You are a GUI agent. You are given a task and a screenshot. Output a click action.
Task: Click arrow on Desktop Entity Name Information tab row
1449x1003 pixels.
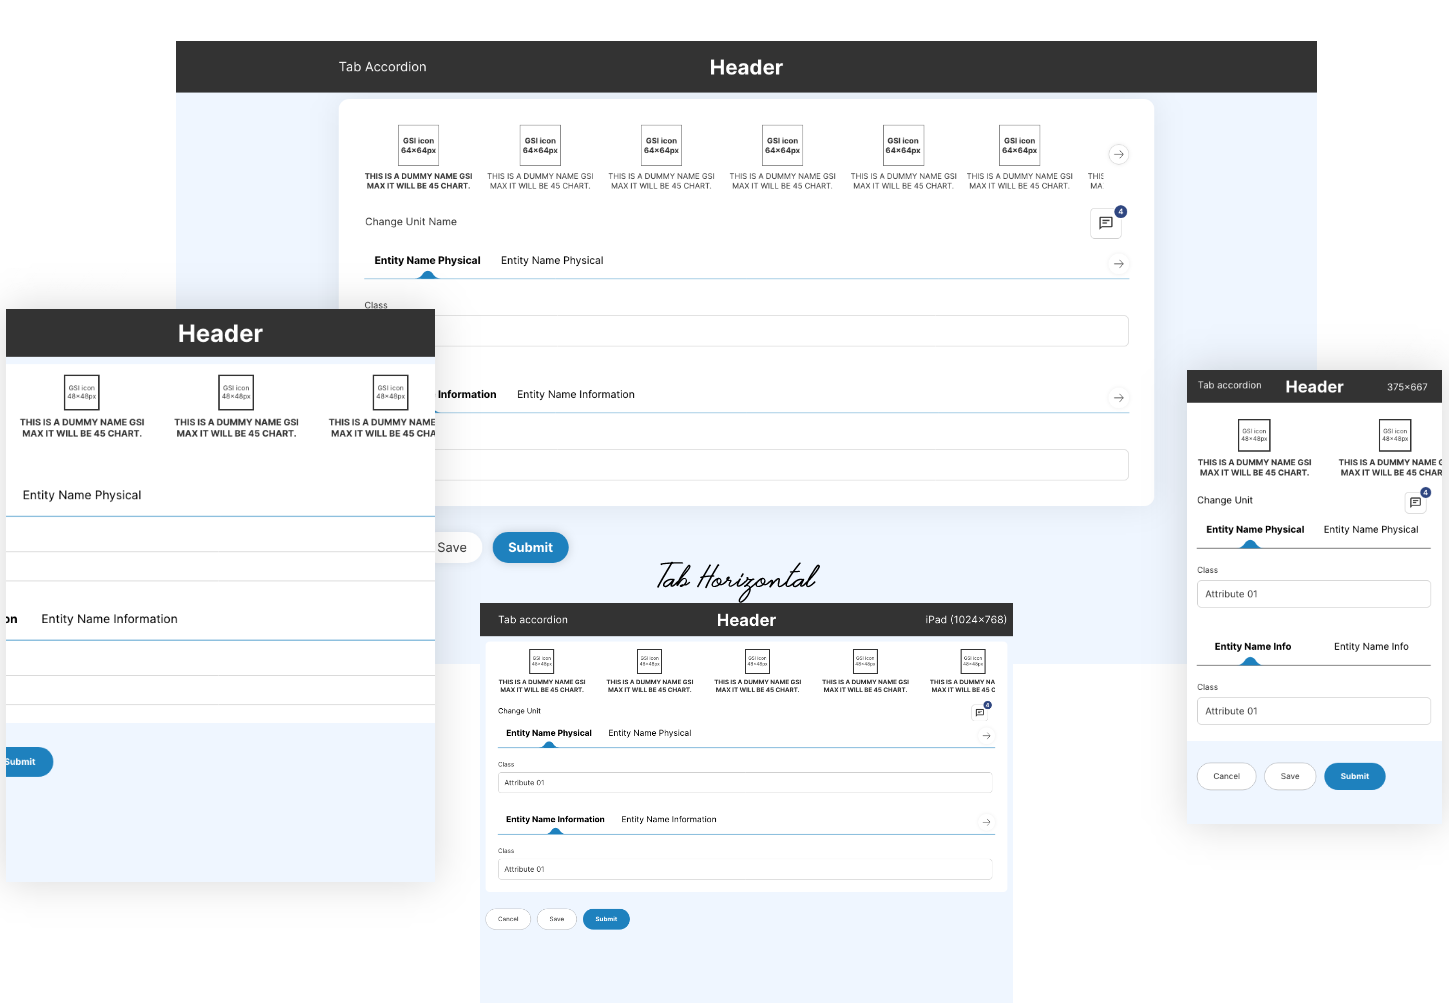click(1118, 398)
